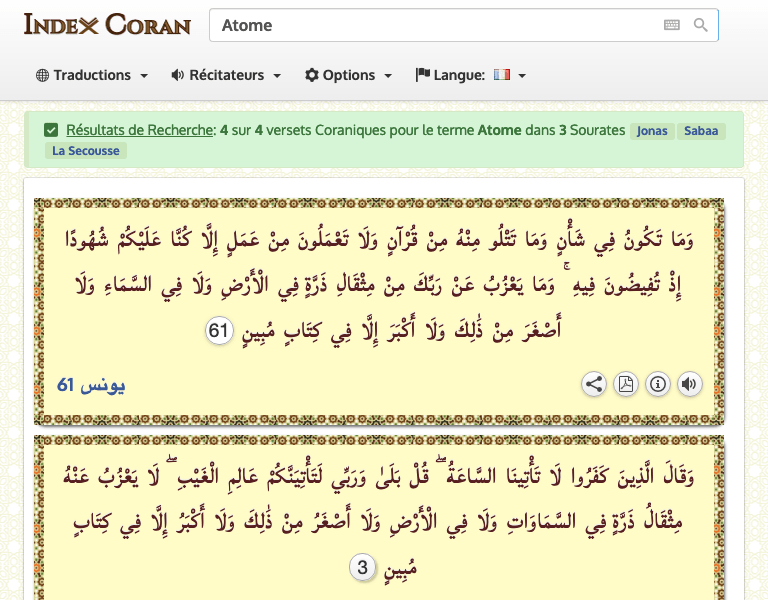
Task: Play audio recitation of verse 61
Action: pyautogui.click(x=689, y=384)
